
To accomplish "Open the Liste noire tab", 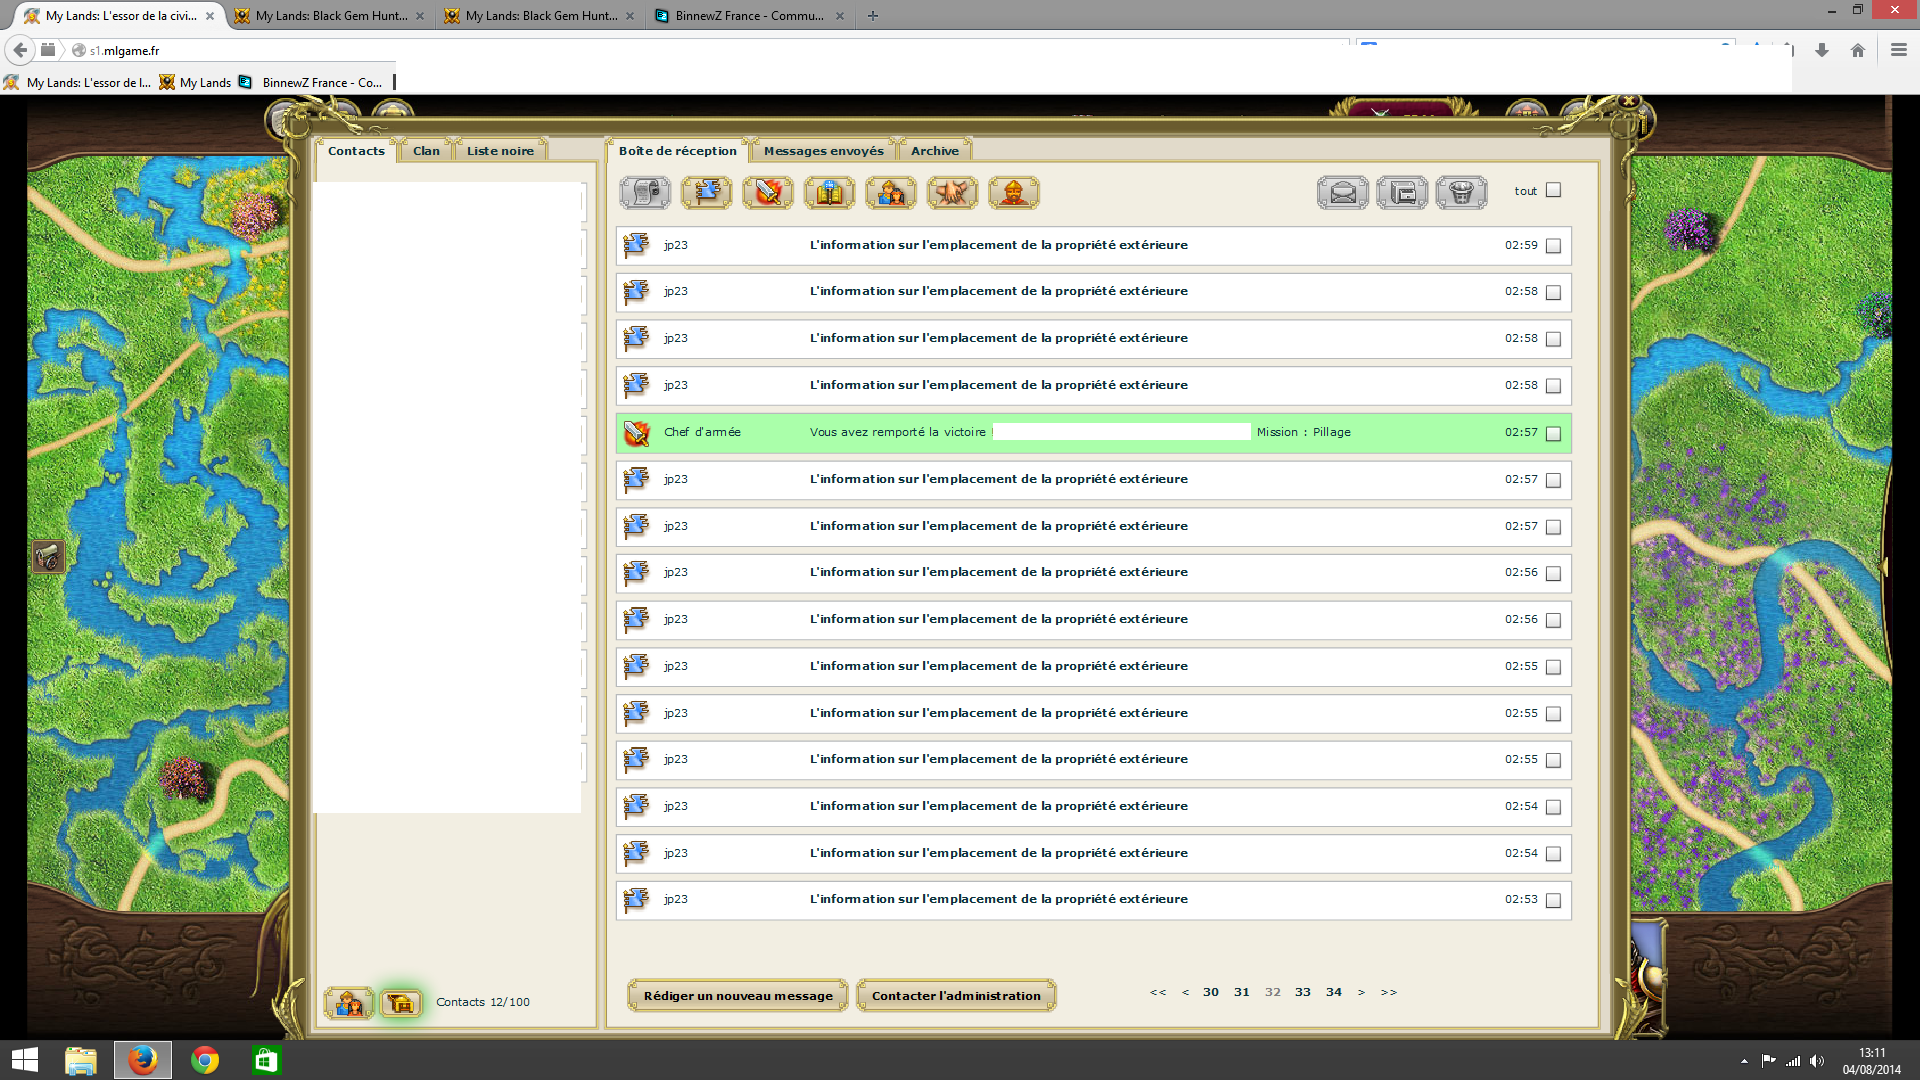I will tap(500, 151).
